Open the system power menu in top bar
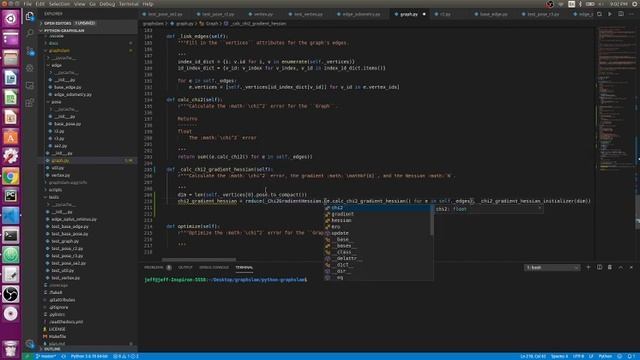This screenshot has height=360, width=640. [x=635, y=4]
